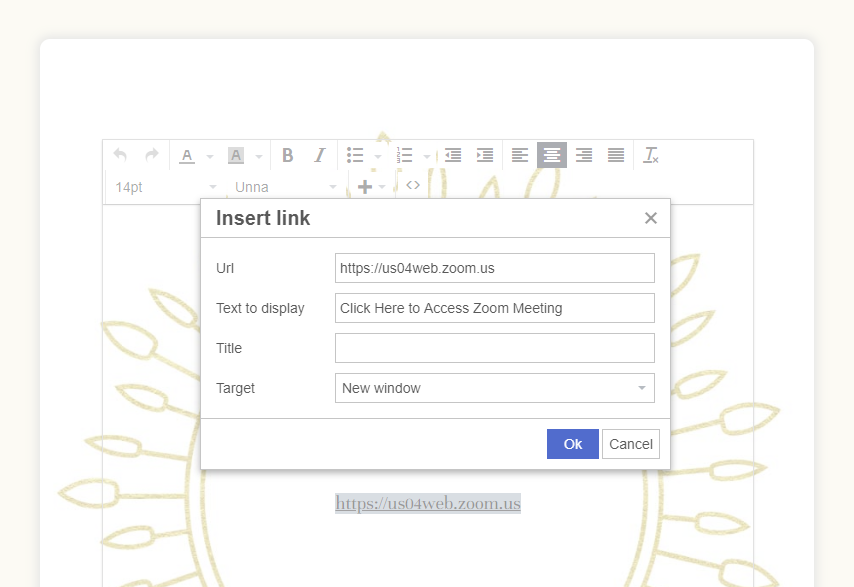
Task: Click into the Title input field
Action: [494, 348]
